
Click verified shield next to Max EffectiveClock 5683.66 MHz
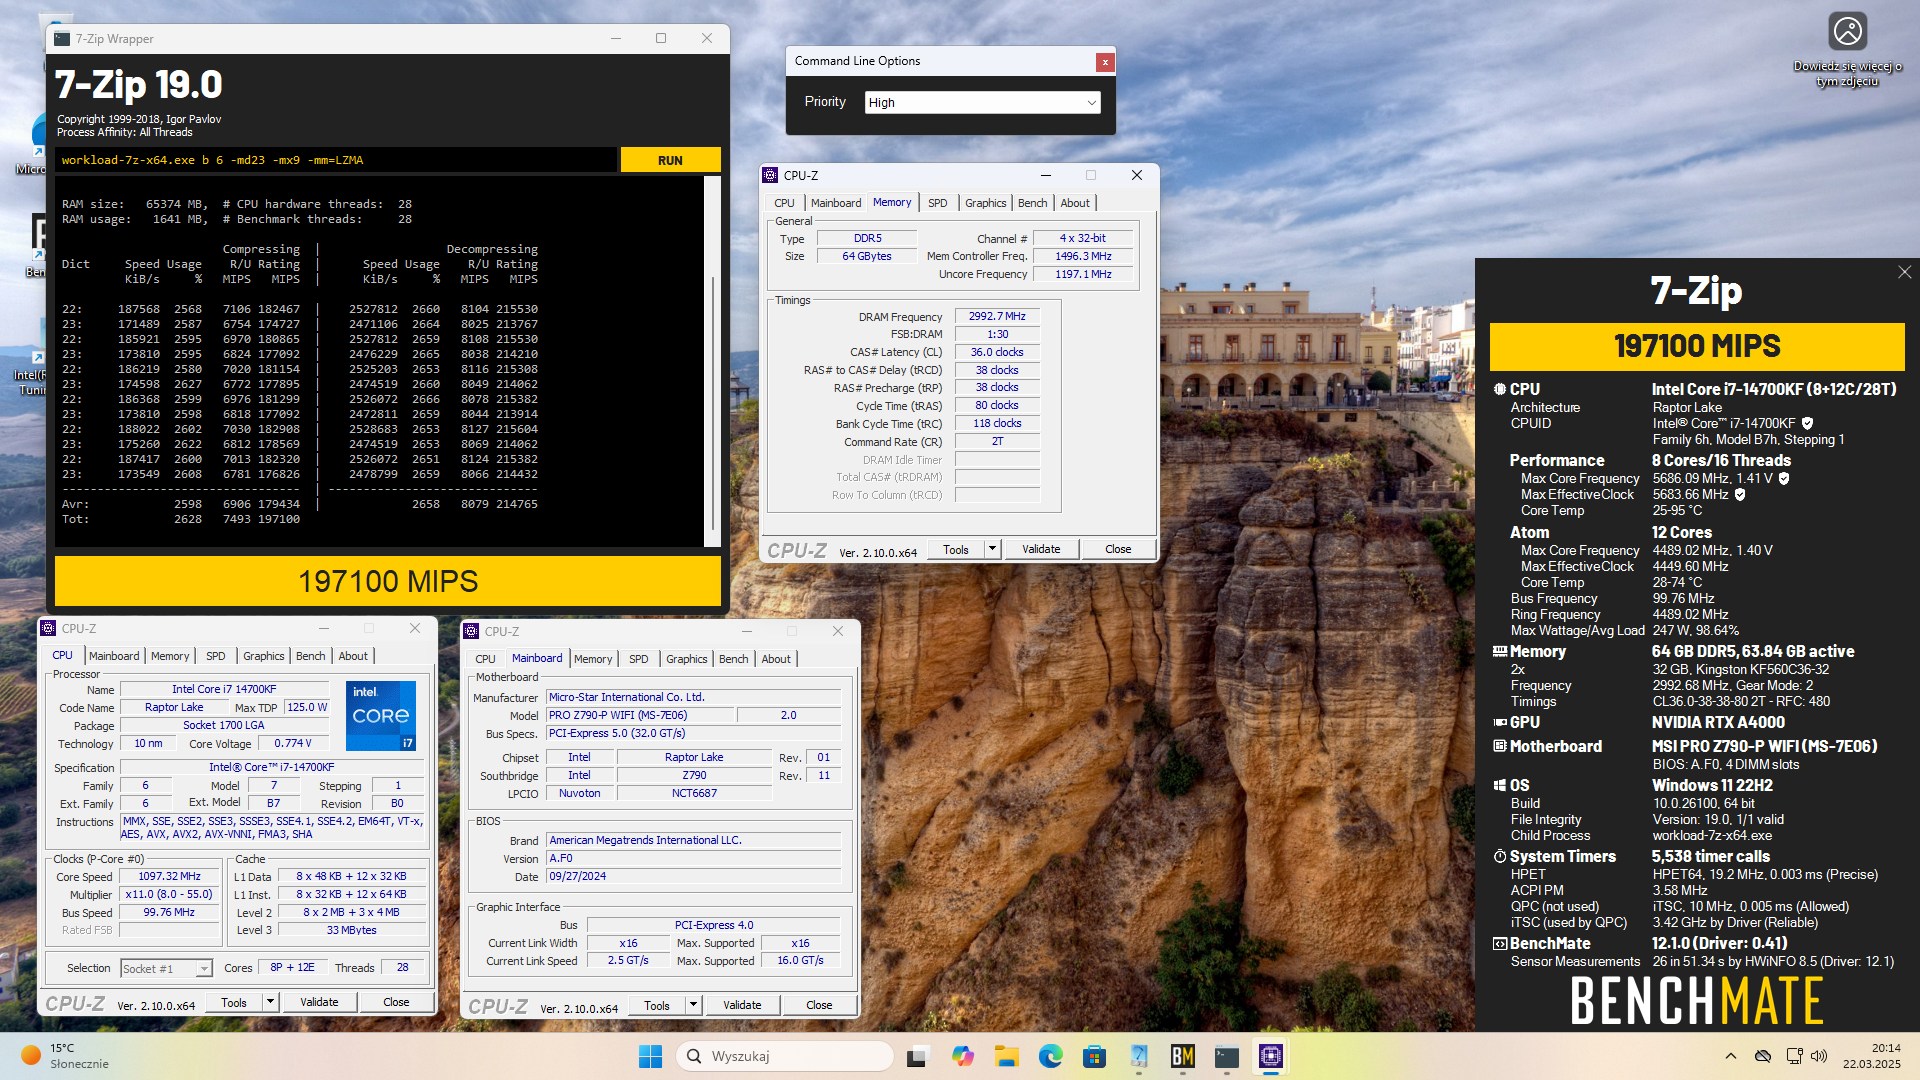[1740, 494]
